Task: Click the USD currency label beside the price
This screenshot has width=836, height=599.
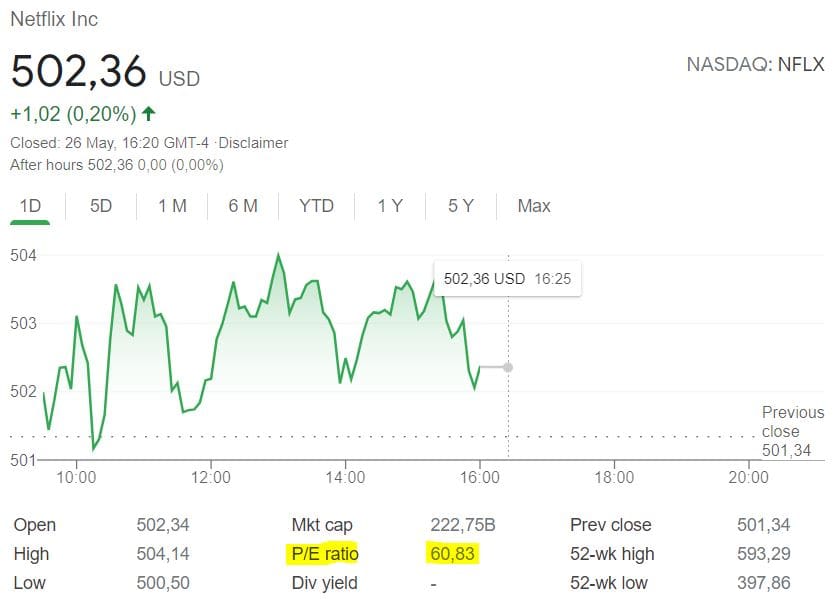Action: (179, 79)
